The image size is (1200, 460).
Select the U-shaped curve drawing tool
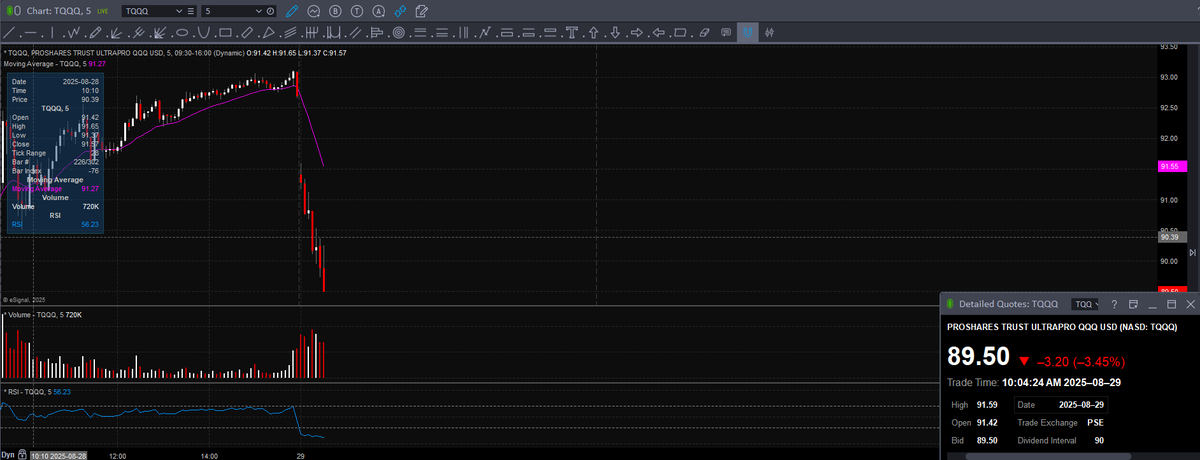point(203,33)
